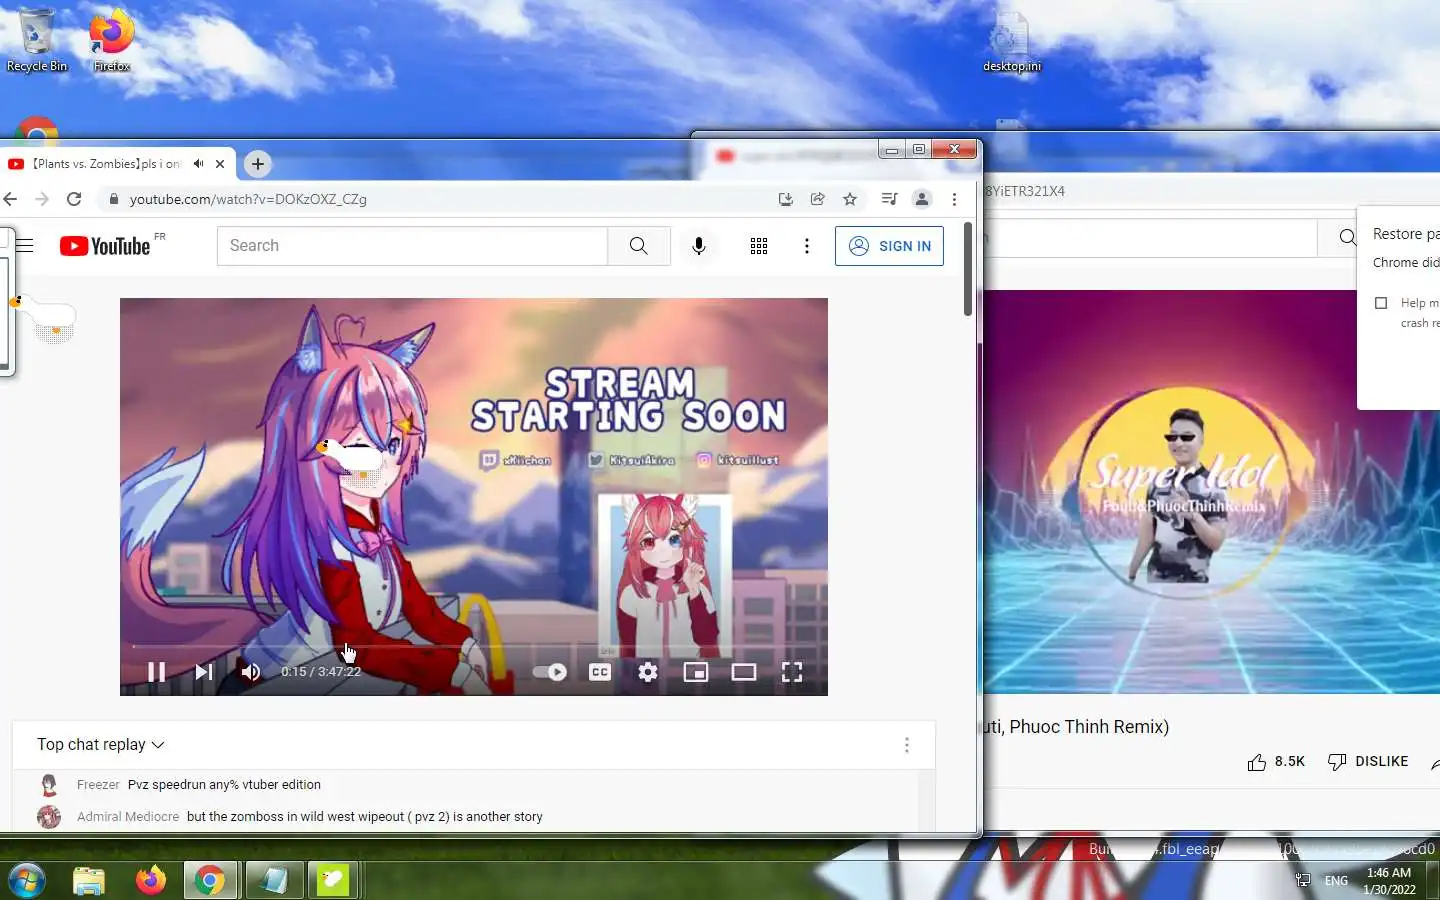Image resolution: width=1440 pixels, height=900 pixels.
Task: Skip to next video in player
Action: click(x=203, y=672)
